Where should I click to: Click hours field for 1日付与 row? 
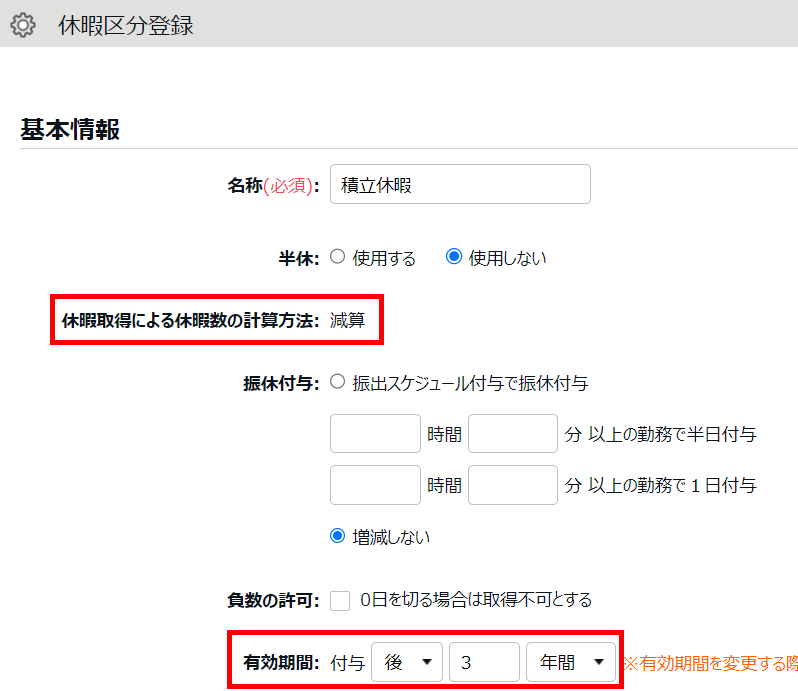375,485
